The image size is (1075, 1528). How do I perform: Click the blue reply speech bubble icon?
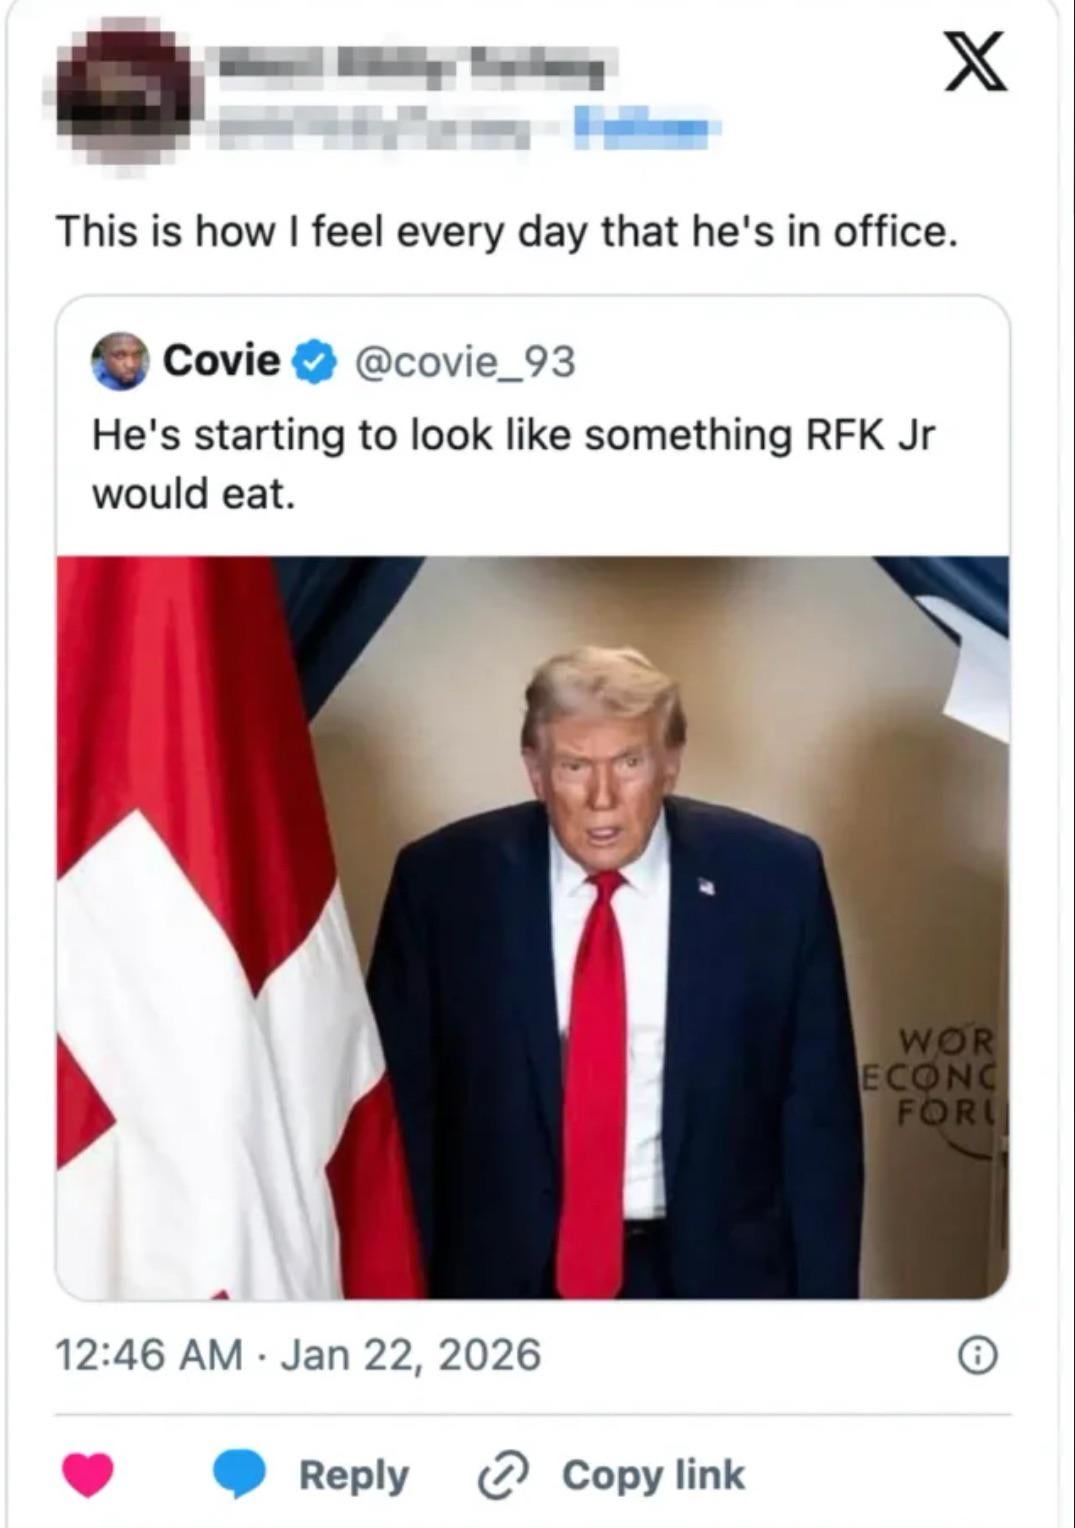239,1475
